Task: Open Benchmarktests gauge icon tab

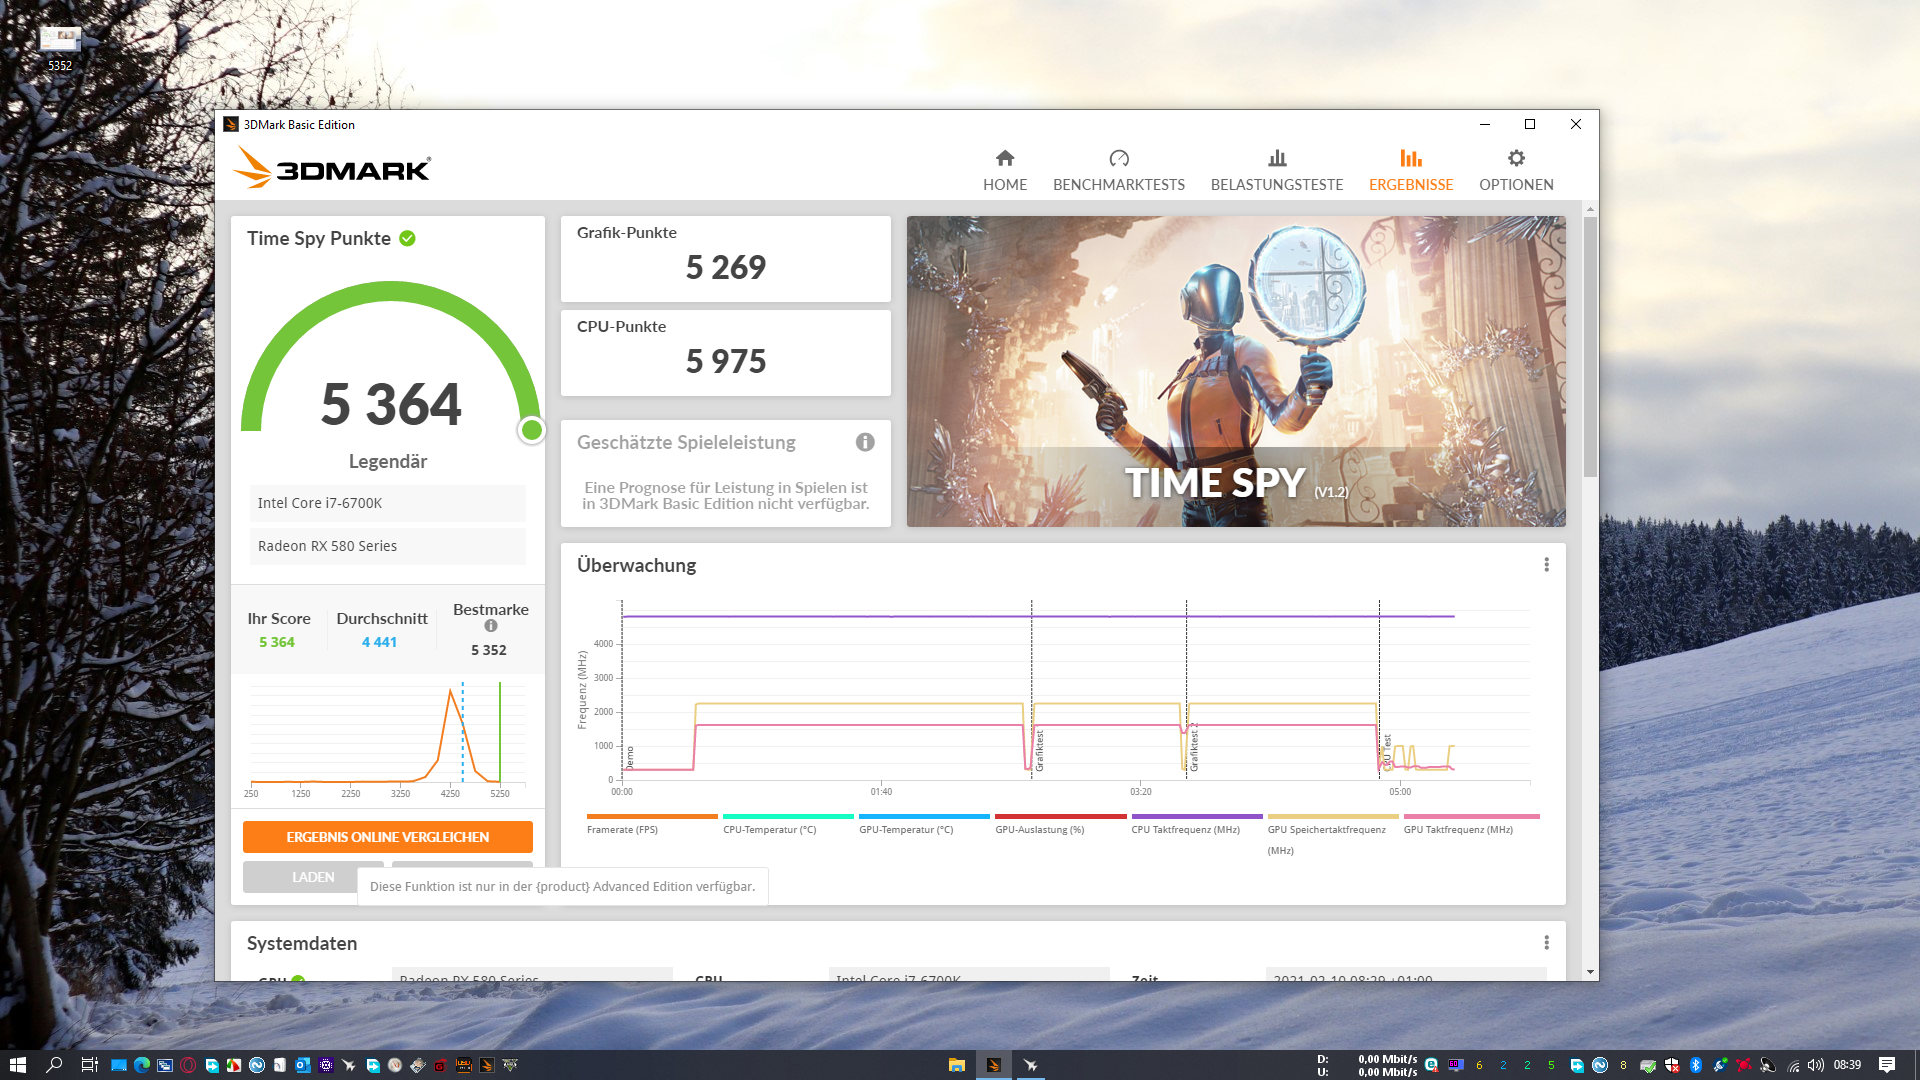Action: point(1118,158)
